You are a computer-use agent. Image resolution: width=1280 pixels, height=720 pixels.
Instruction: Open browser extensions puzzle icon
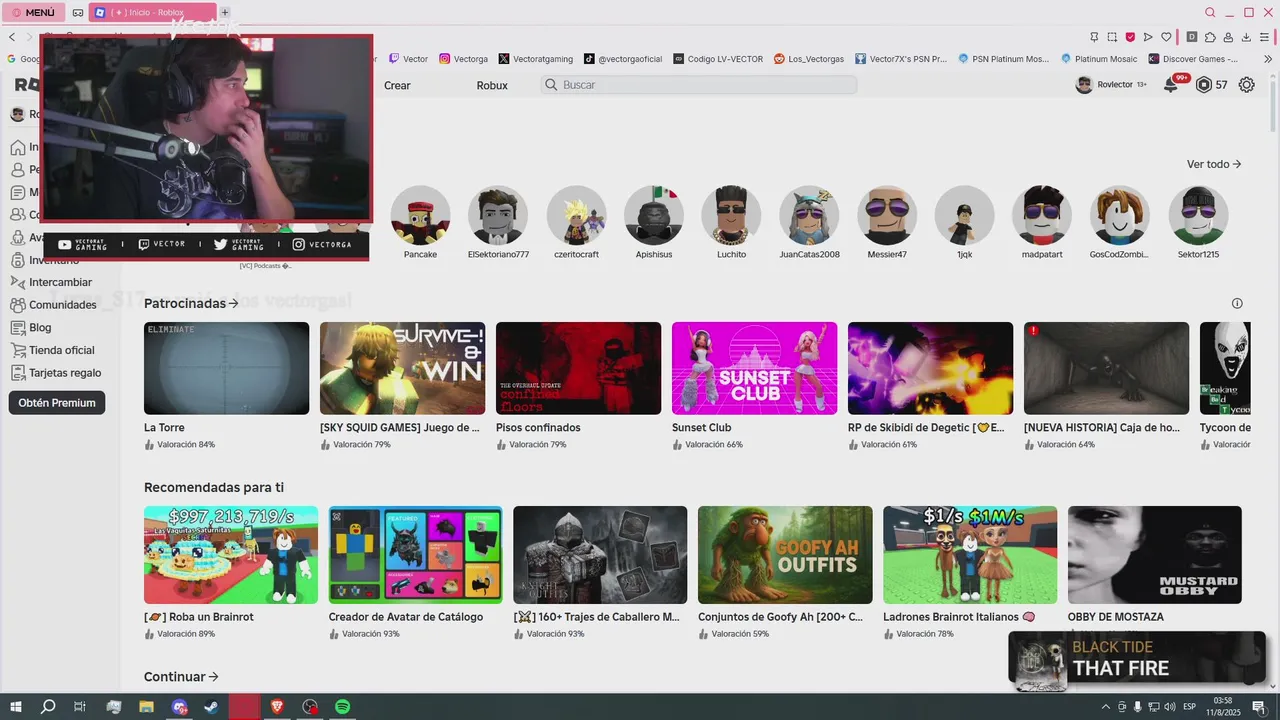1210,37
